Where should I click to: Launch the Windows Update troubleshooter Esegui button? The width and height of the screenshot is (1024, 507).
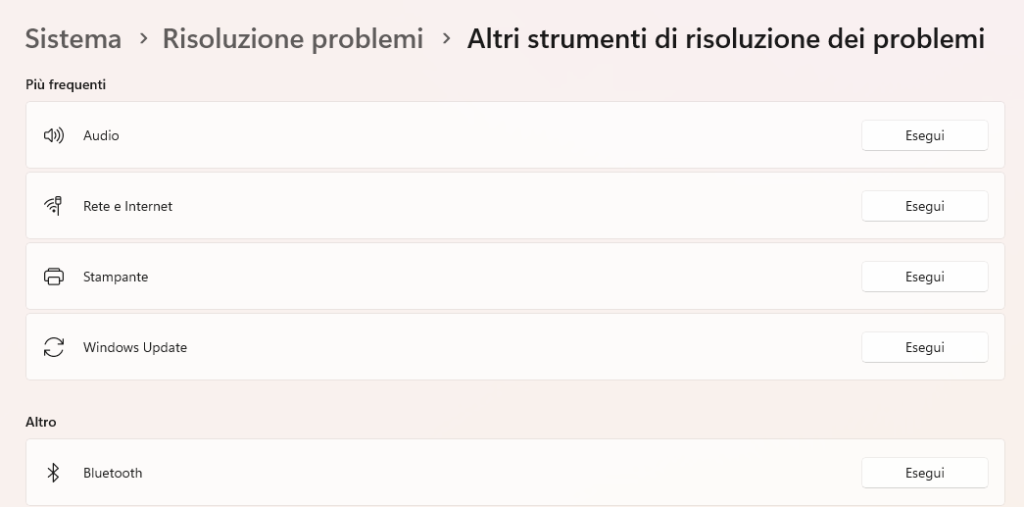pyautogui.click(x=924, y=348)
